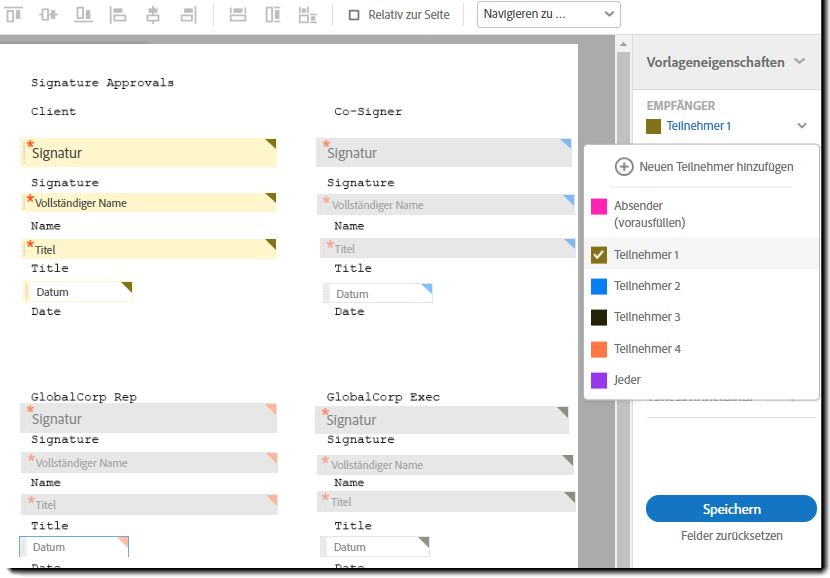Screen dimensions: 830x578
Task: Align selected fields to bottom edge
Action: click(83, 14)
